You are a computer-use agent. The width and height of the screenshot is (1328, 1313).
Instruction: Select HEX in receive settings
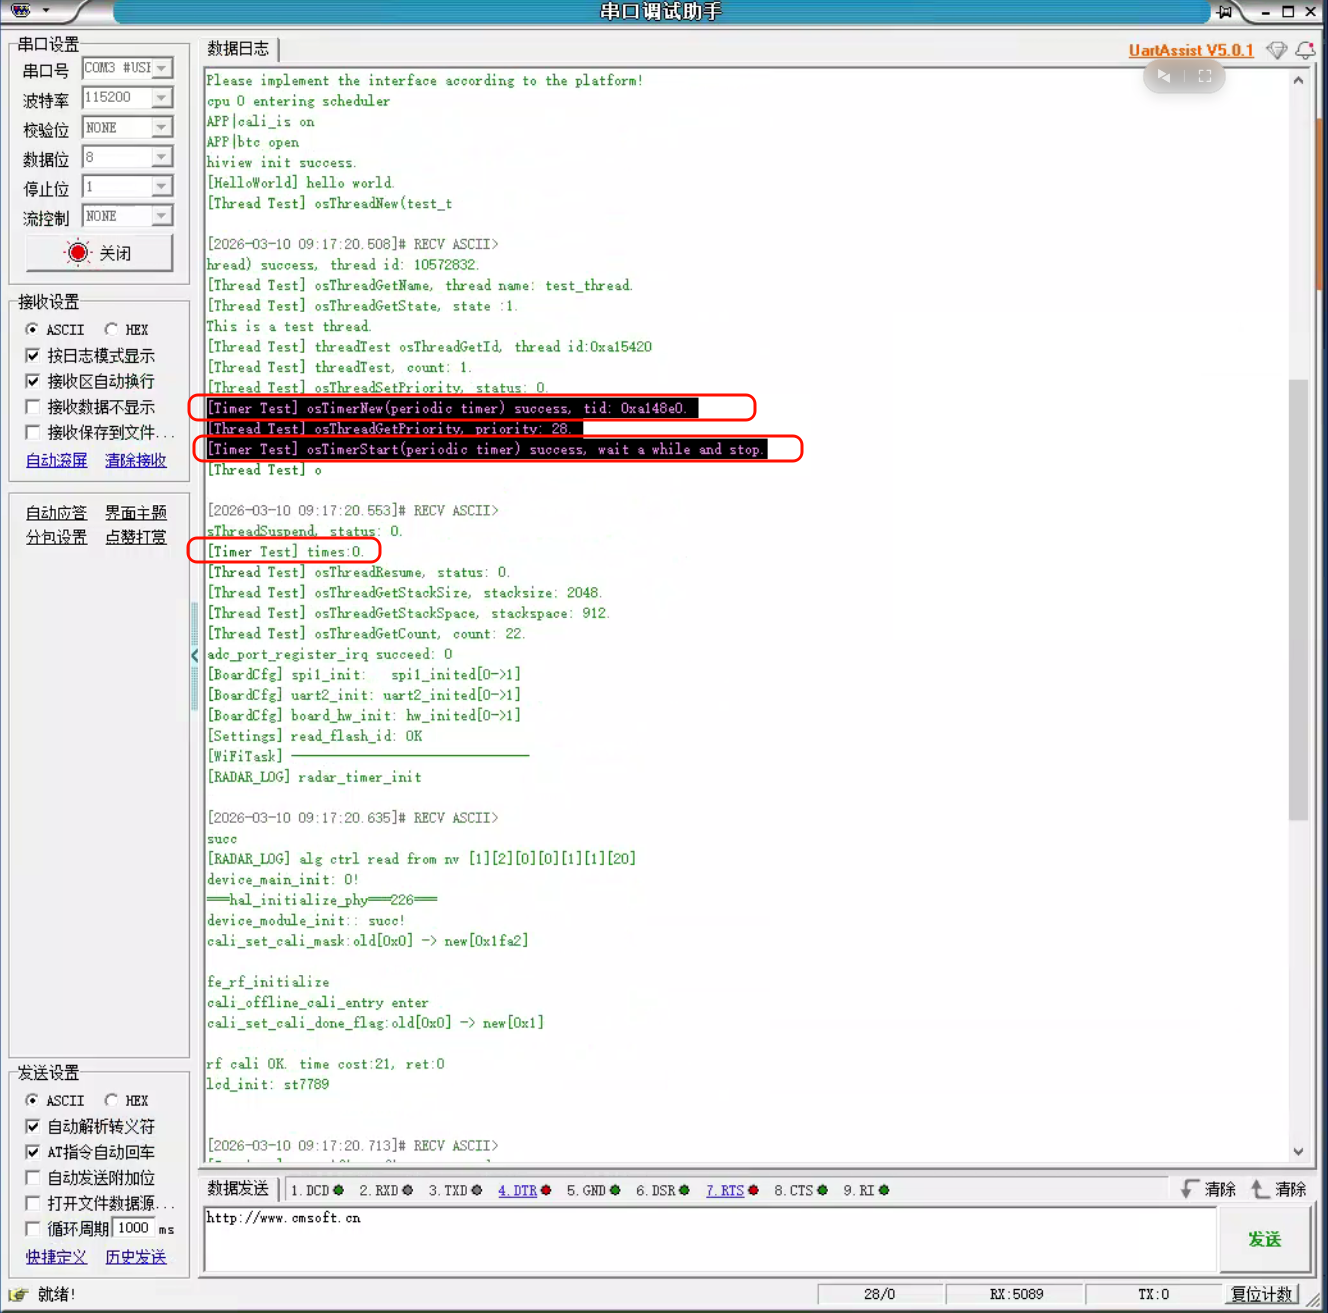(x=111, y=329)
